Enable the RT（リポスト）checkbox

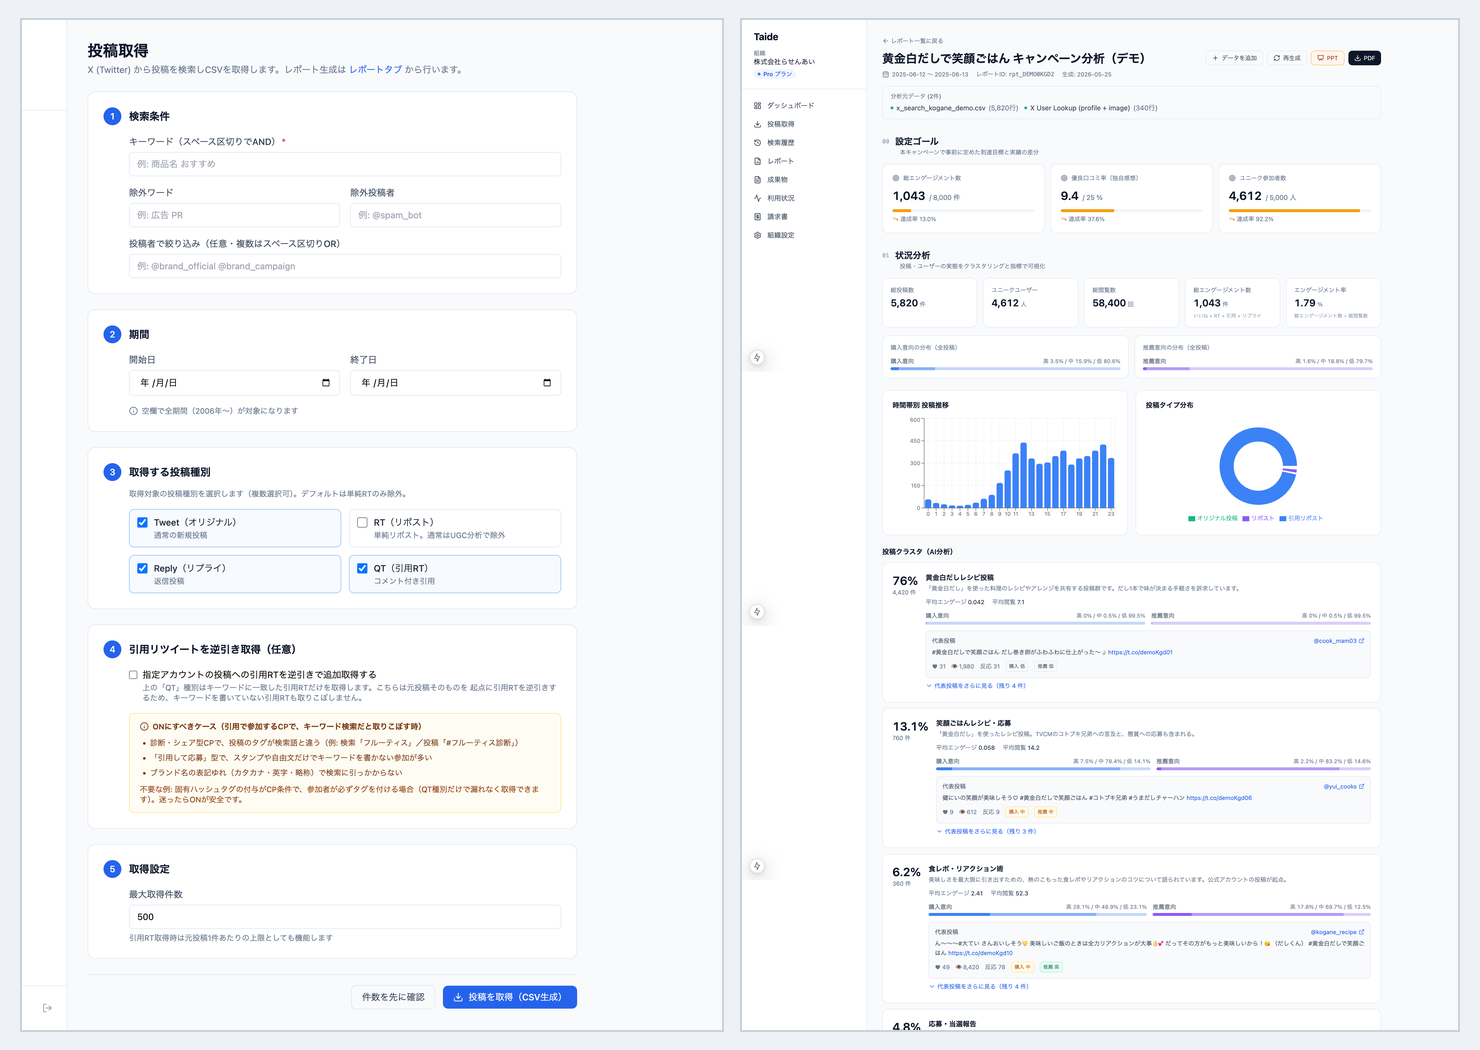362,522
